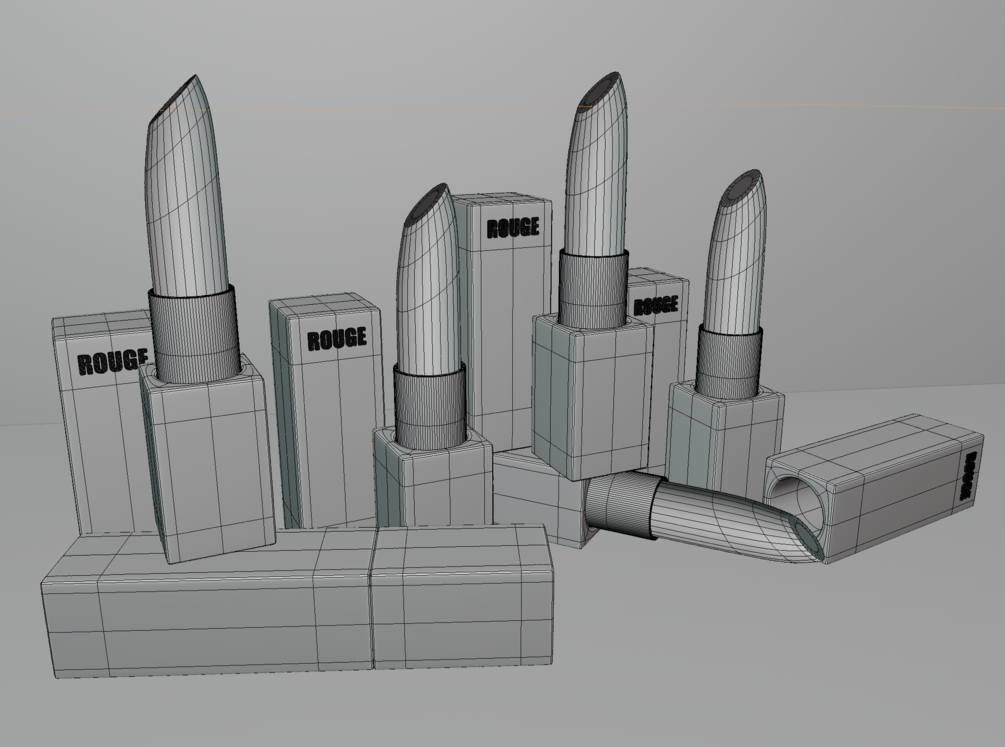This screenshot has height=747, width=1005.
Task: Select the ROUGE label on the standing cap beside the leftmost lipstick
Action: pos(336,339)
